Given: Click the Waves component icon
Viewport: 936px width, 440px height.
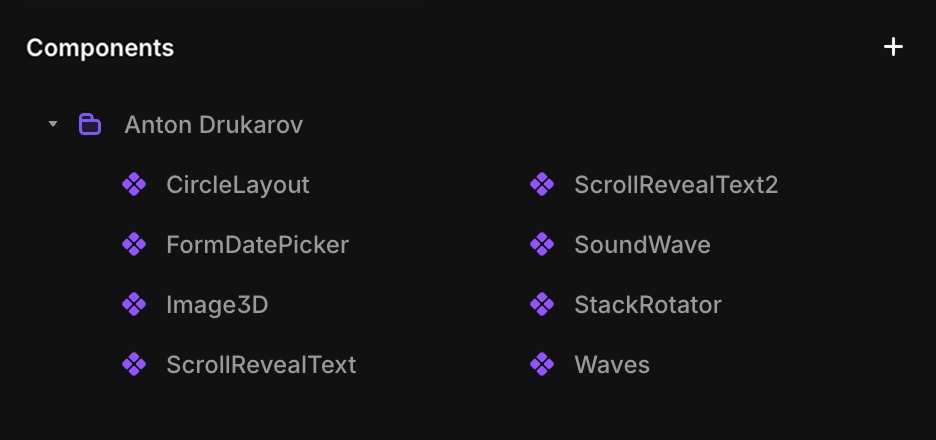Looking at the screenshot, I should pyautogui.click(x=542, y=365).
